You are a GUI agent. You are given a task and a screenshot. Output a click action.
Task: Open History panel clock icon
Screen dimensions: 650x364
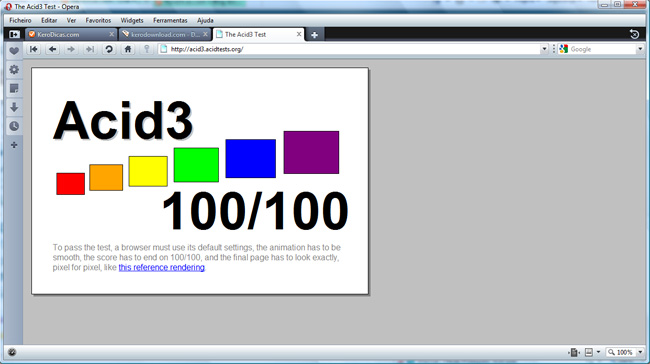coord(14,126)
